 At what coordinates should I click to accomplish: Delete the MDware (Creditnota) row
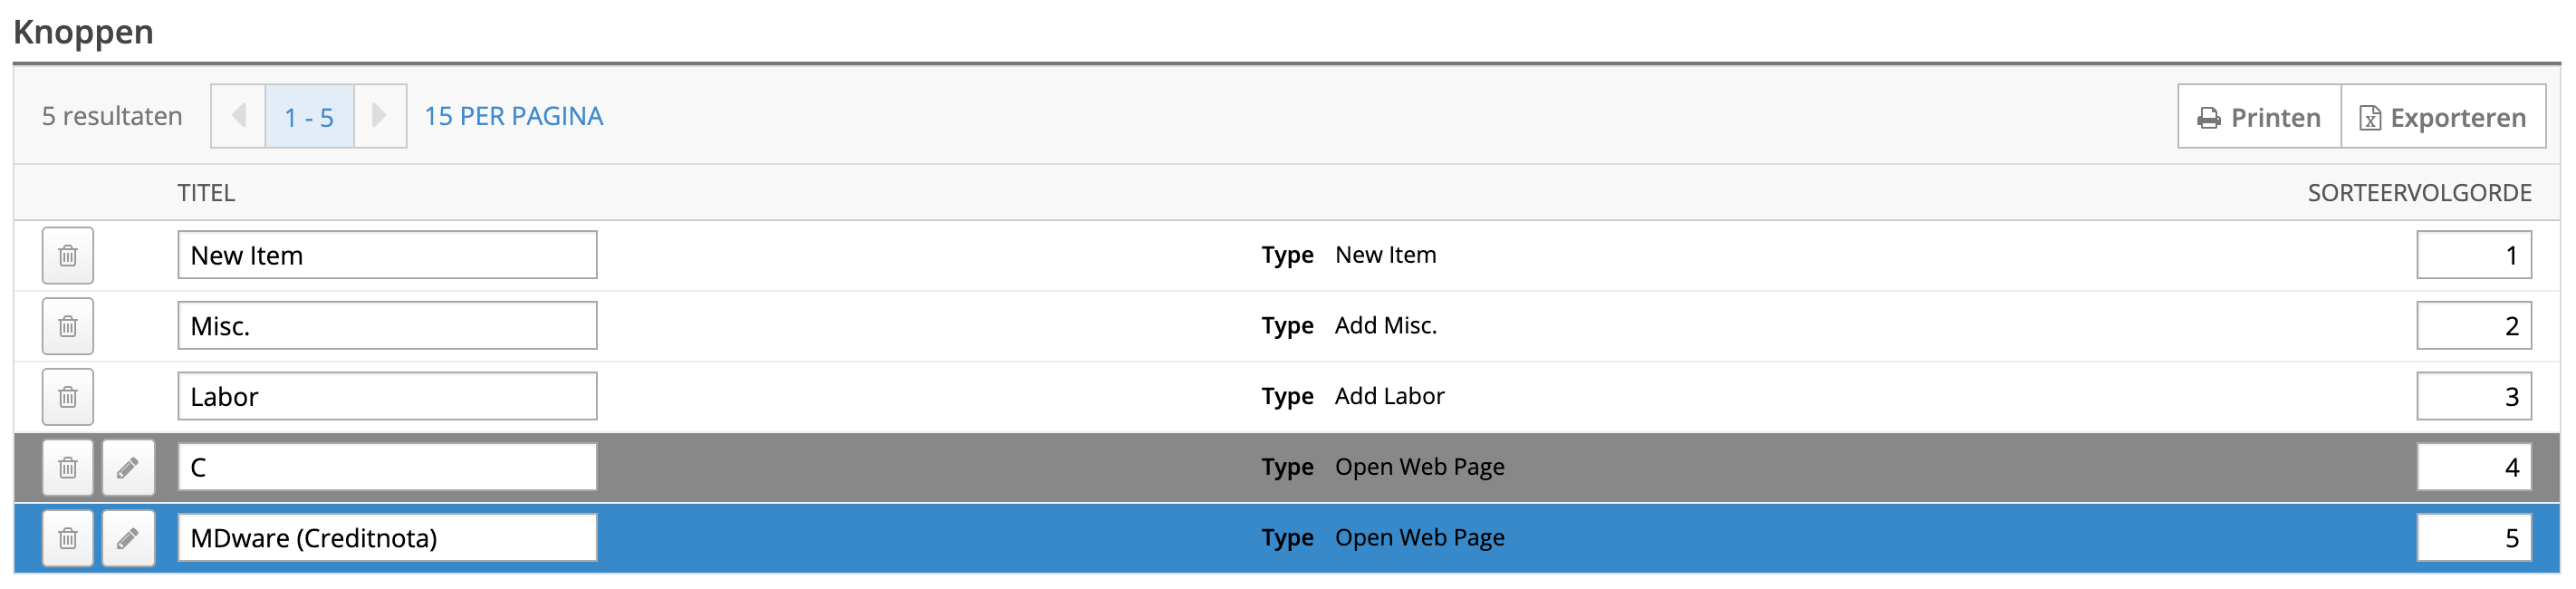tap(68, 538)
